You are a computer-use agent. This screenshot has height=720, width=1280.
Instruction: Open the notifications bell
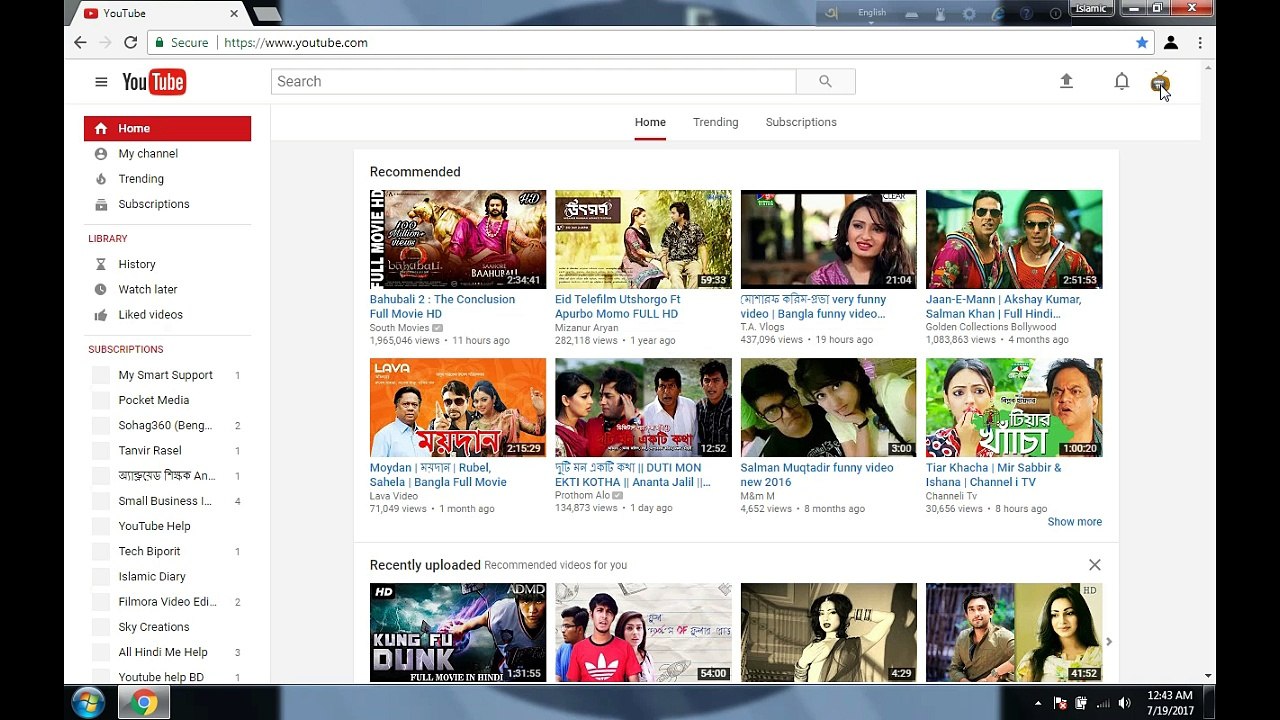1122,82
